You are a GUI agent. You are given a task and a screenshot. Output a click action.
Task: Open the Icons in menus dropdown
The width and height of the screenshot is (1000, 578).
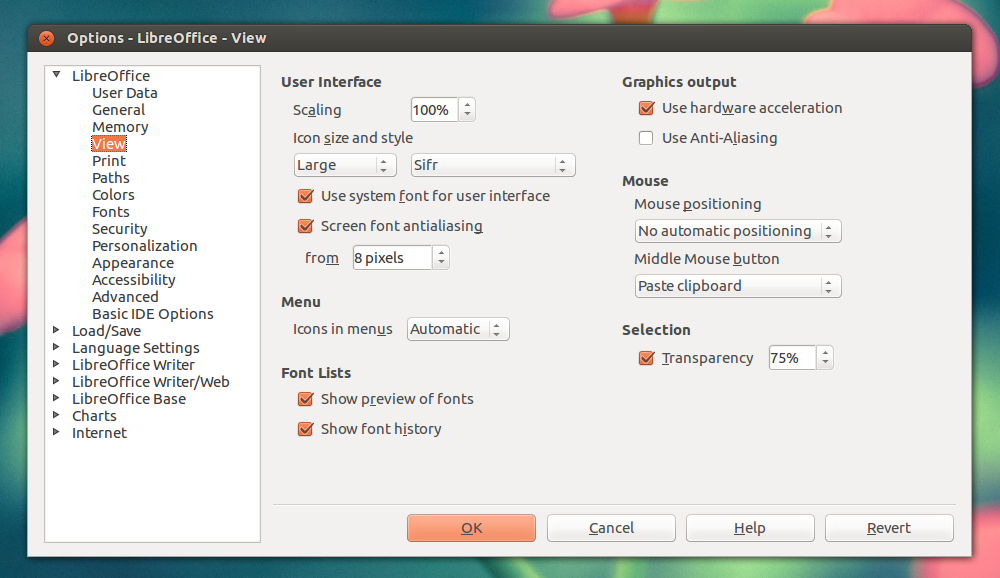457,328
